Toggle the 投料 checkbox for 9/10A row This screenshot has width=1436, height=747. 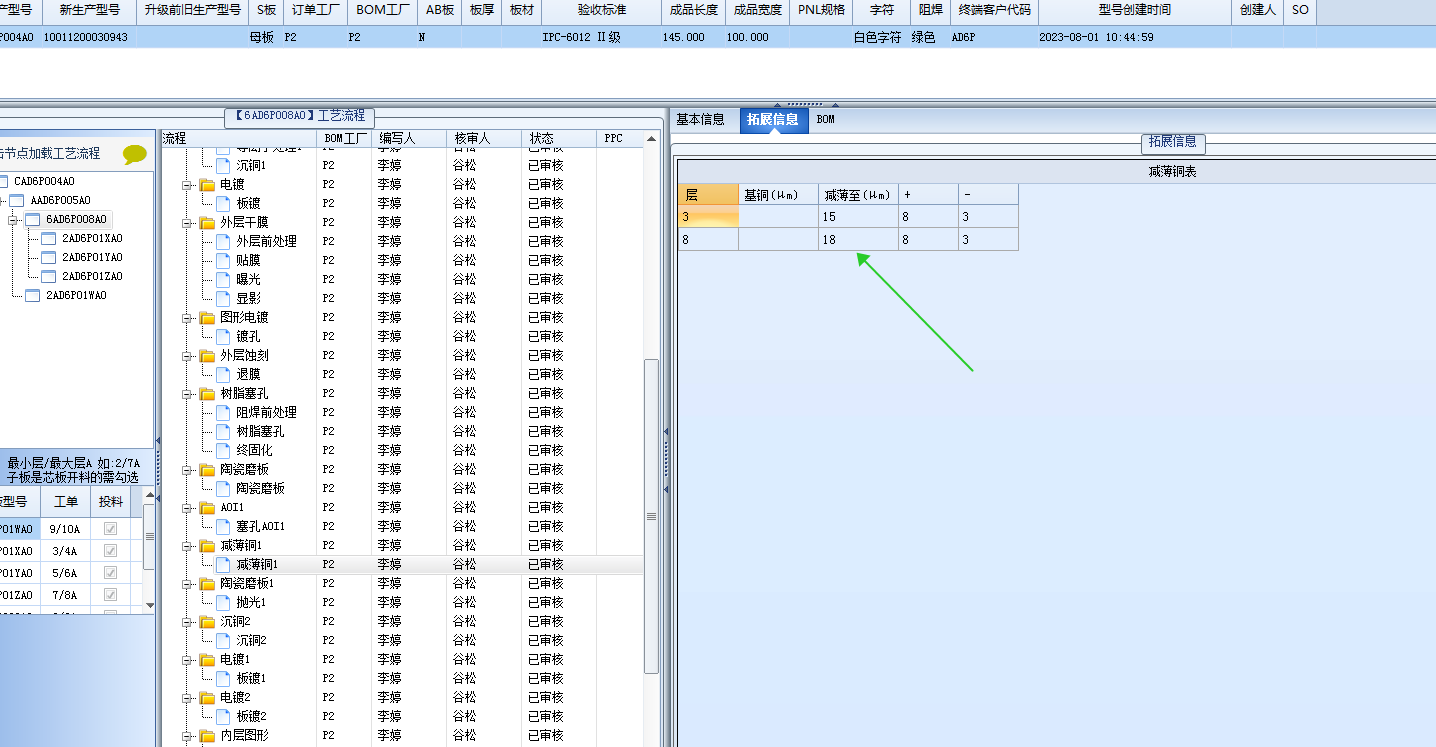pyautogui.click(x=110, y=529)
